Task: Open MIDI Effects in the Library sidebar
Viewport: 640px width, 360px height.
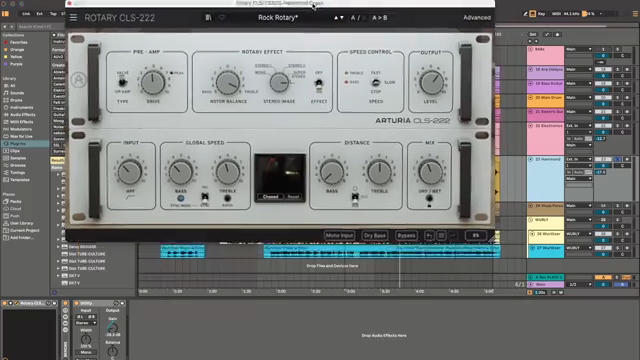Action: (x=21, y=122)
